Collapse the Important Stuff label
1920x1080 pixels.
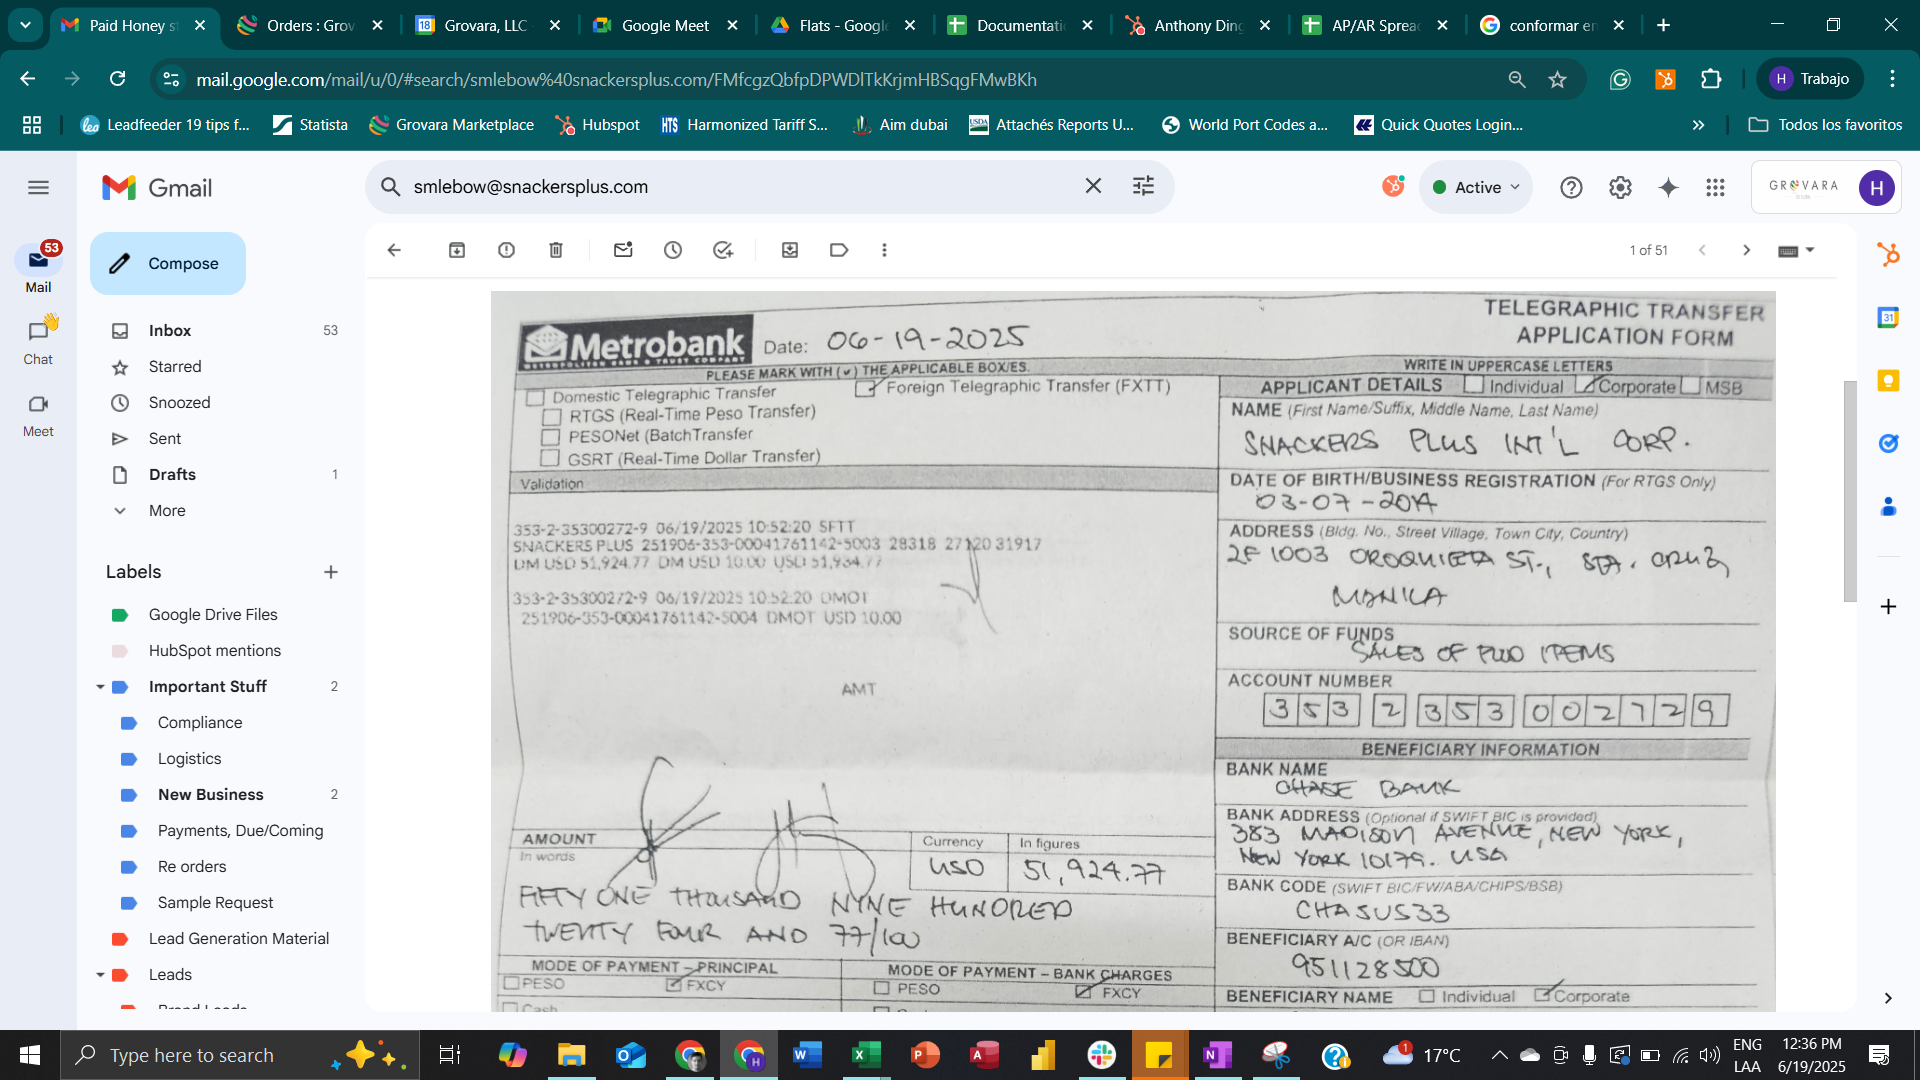pos(100,687)
